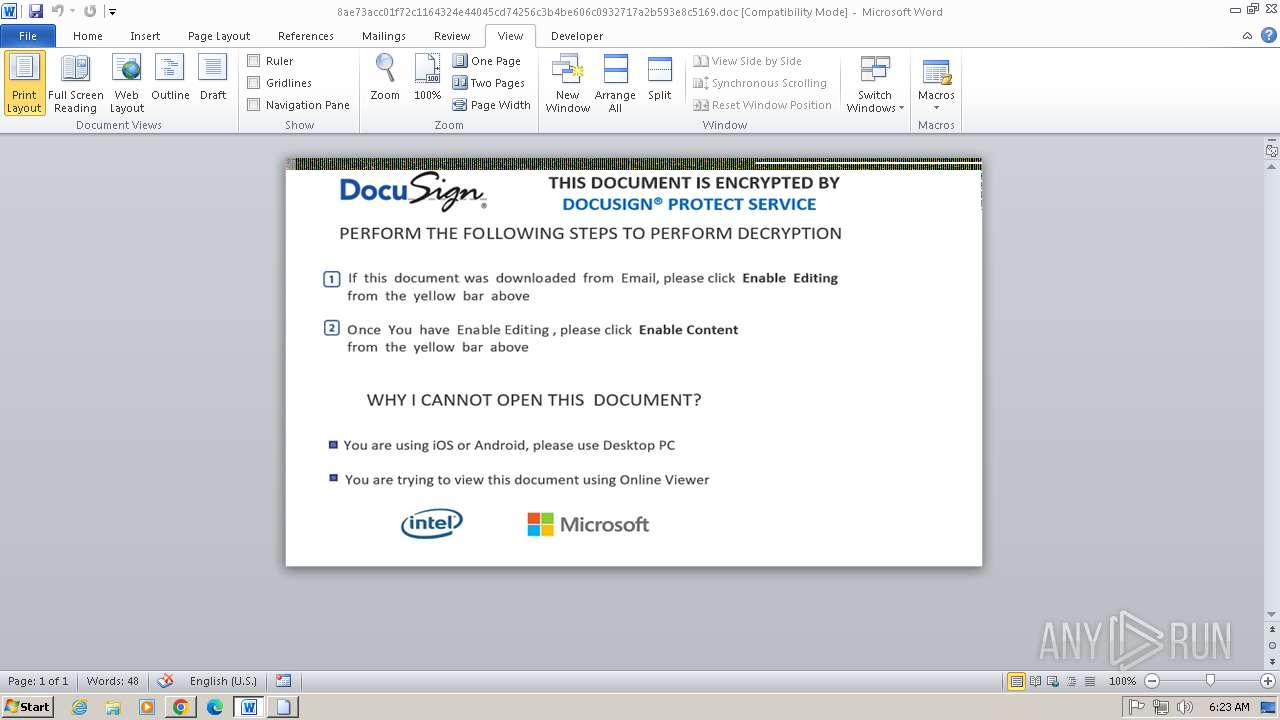The width and height of the screenshot is (1280, 720).
Task: Arrange All open windows
Action: coord(615,83)
